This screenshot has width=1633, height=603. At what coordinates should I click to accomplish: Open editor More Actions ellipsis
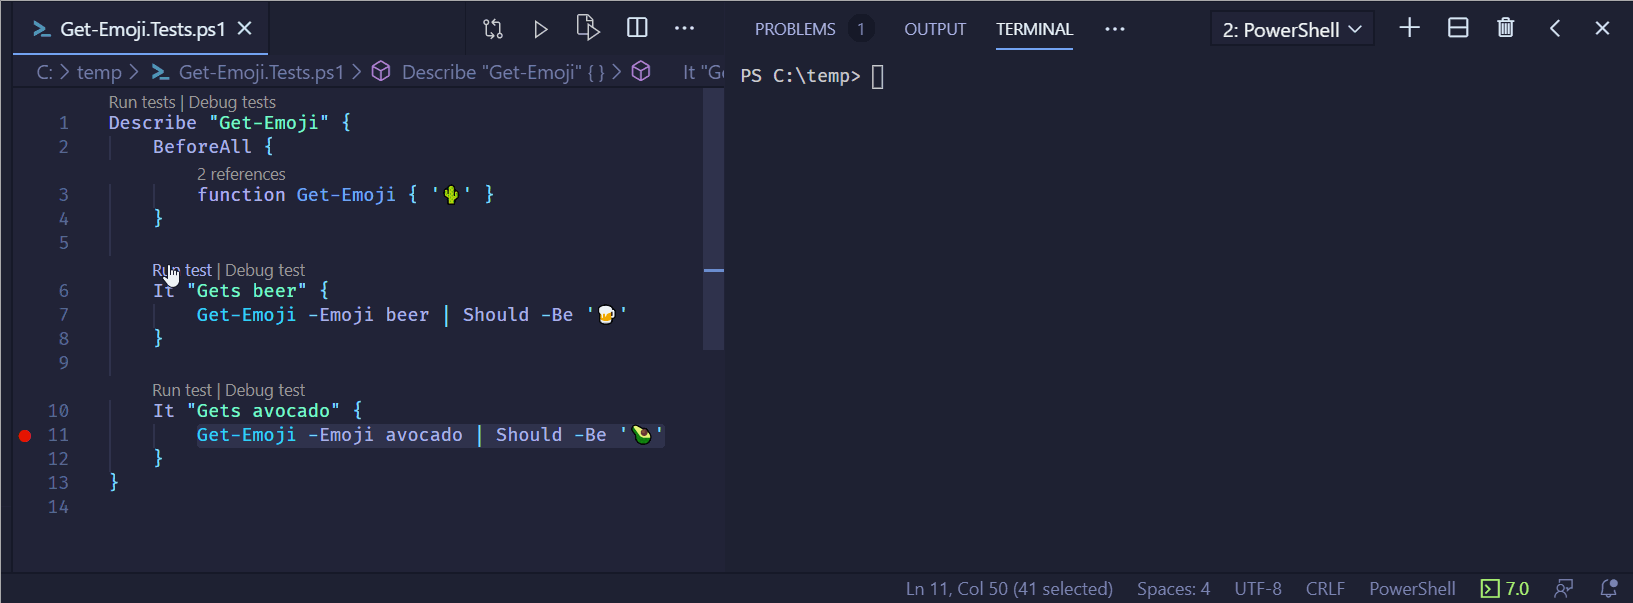[x=685, y=28]
